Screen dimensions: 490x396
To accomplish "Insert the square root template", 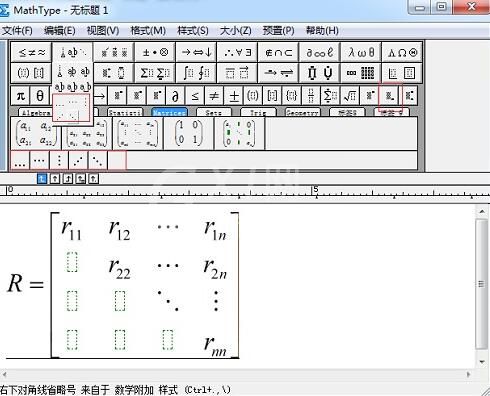I will tap(350, 96).
